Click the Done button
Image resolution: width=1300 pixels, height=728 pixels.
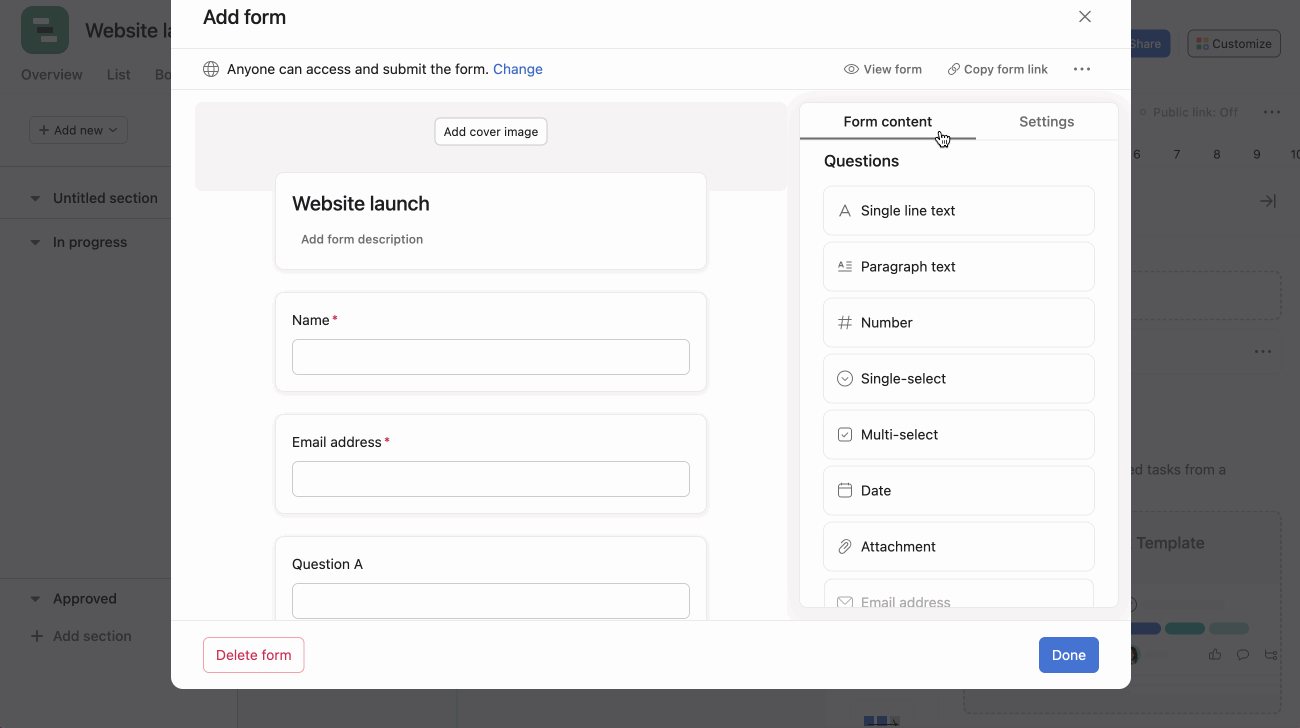[x=1068, y=655]
